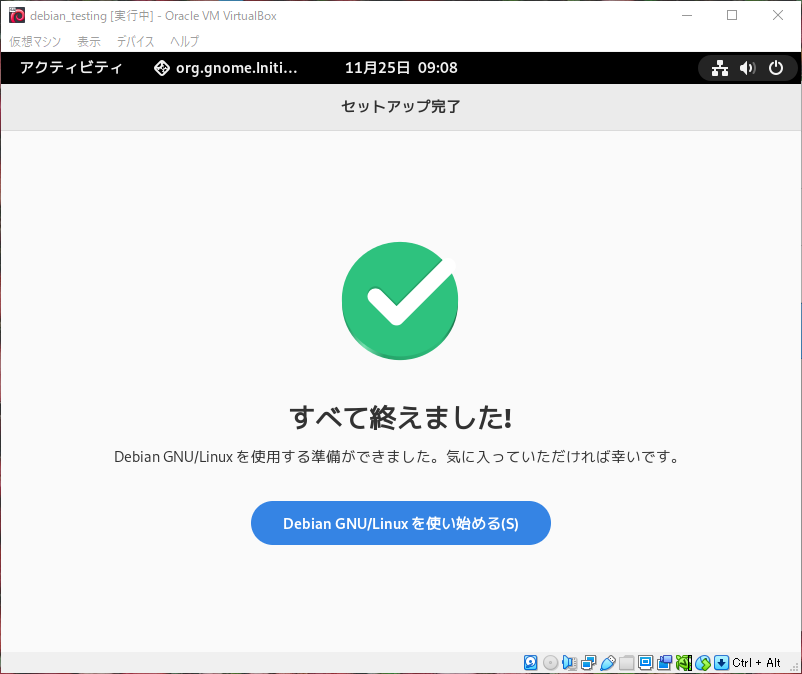This screenshot has width=802, height=674.
Task: Click the host key arrow icon
Action: point(721,663)
